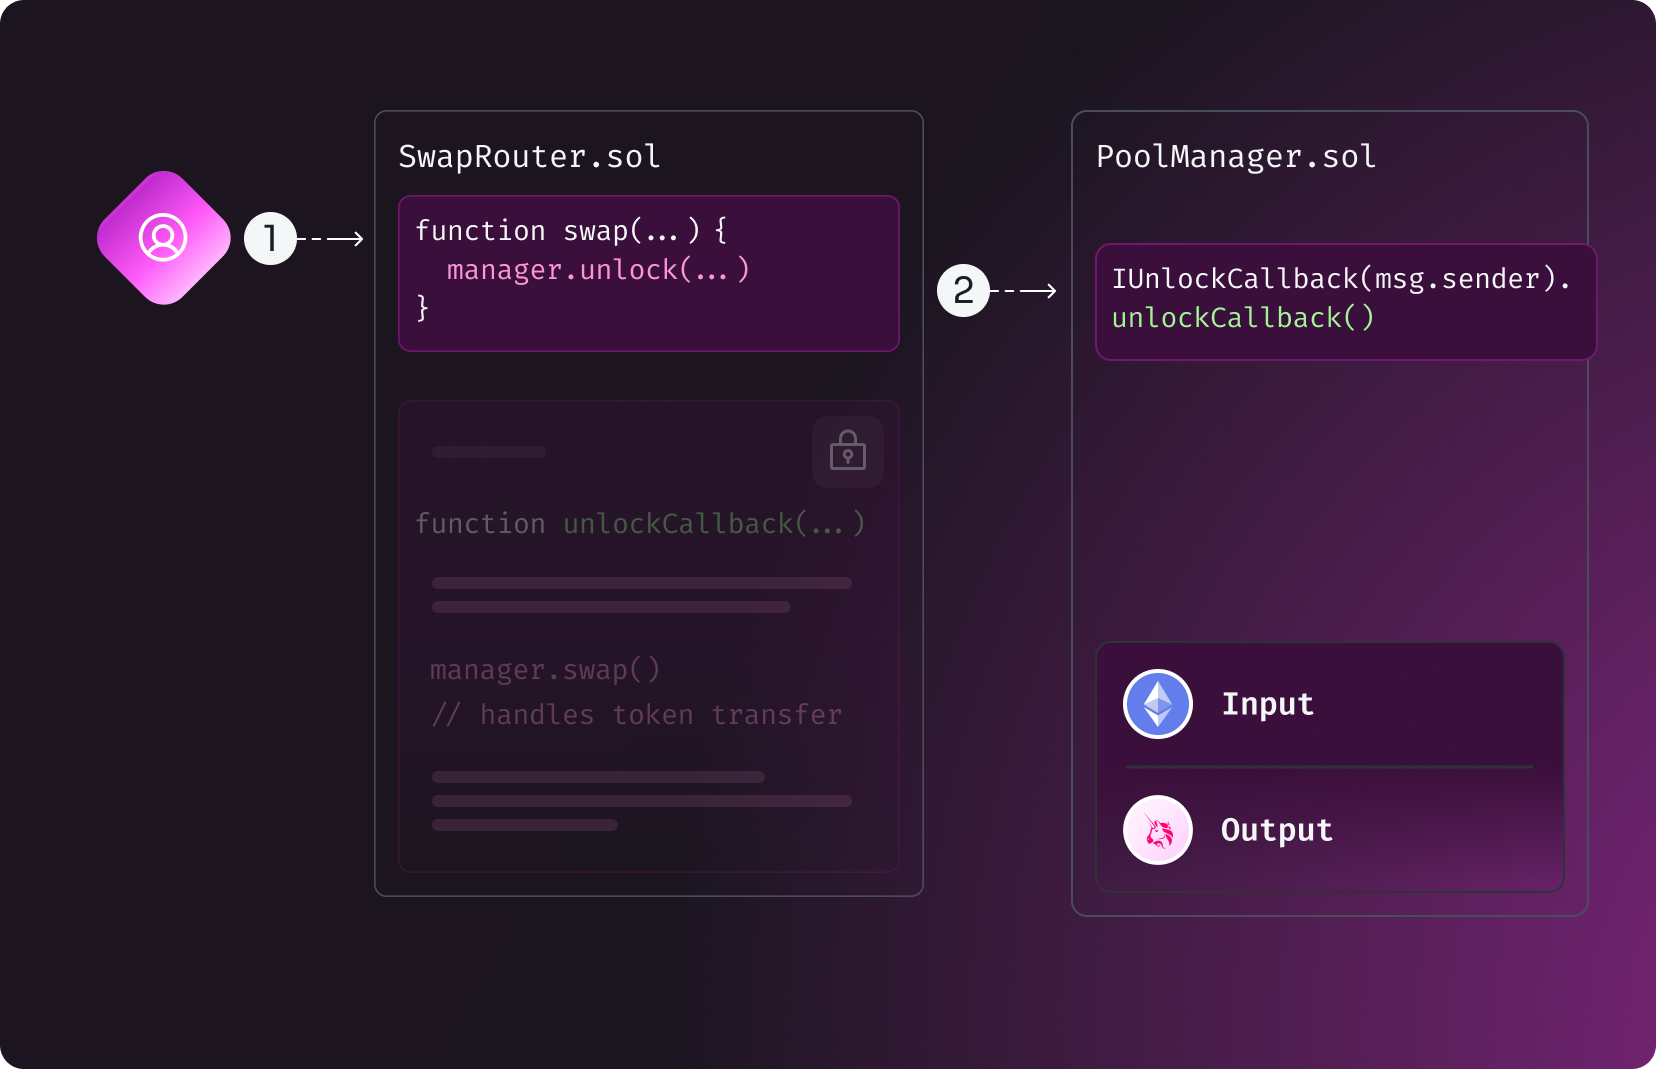This screenshot has width=1656, height=1069.
Task: Click the dashed arrow after step 1
Action: 334,239
